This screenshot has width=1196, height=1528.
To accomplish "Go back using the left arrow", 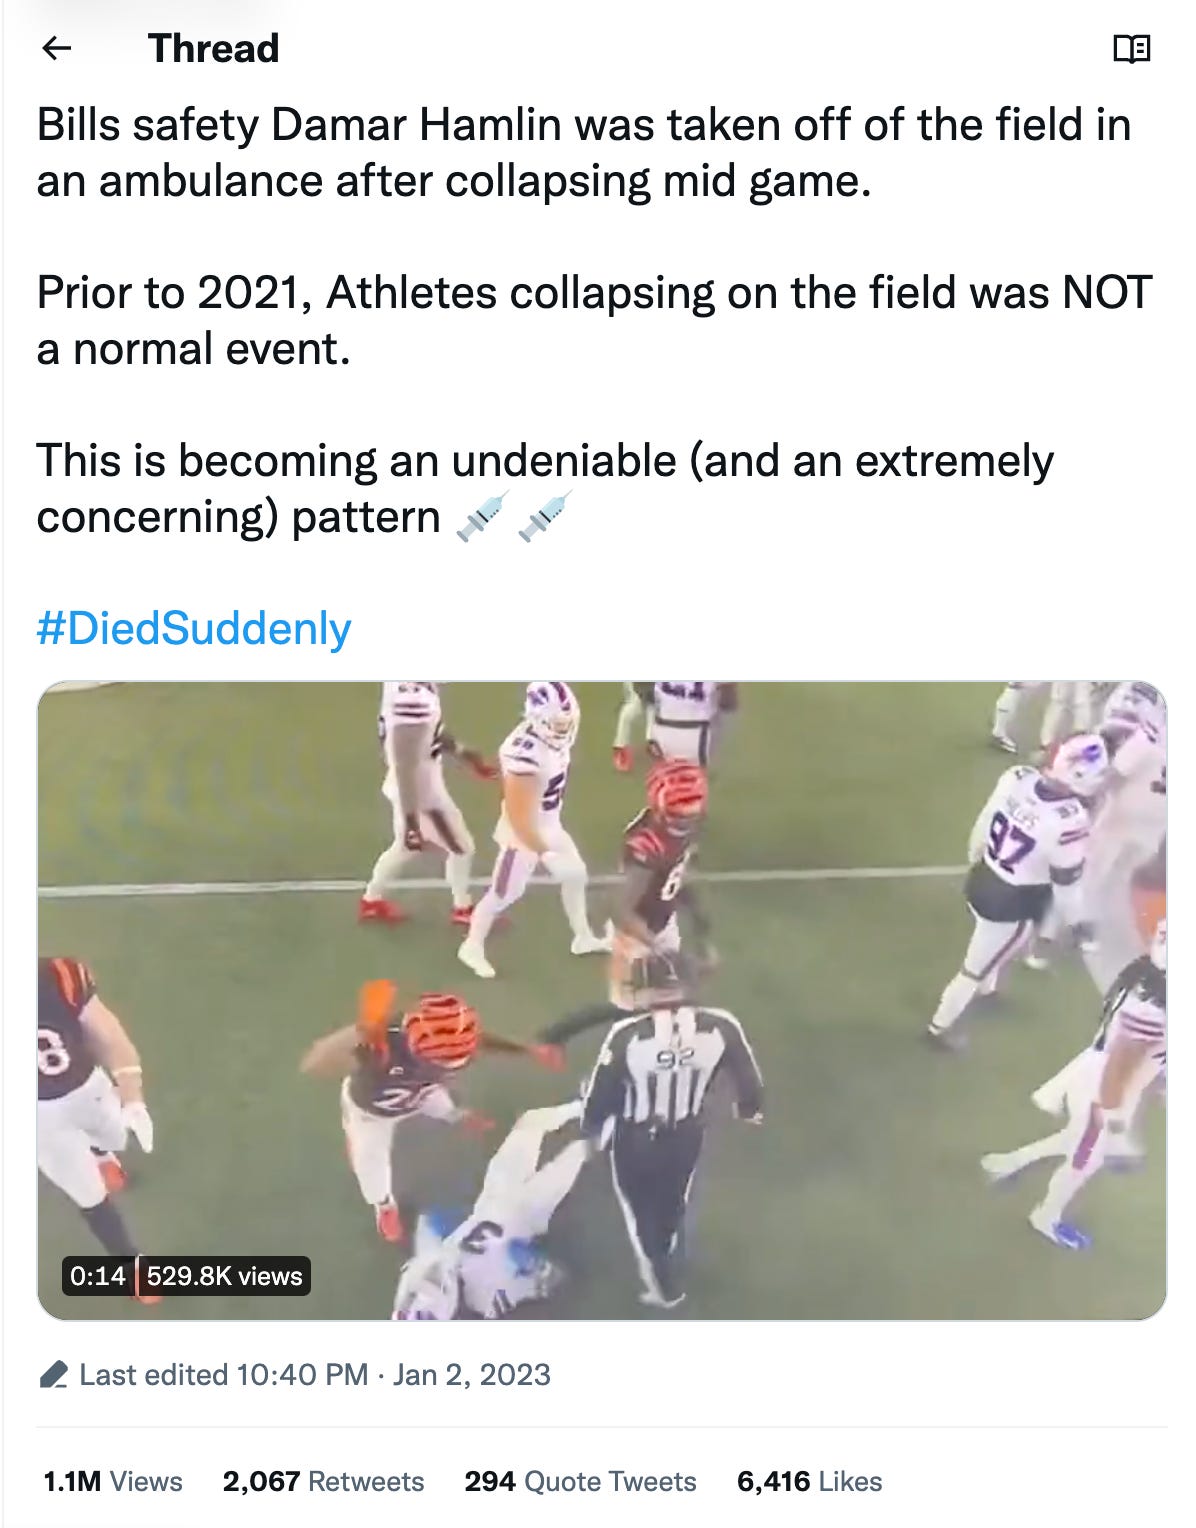I will click(x=58, y=48).
